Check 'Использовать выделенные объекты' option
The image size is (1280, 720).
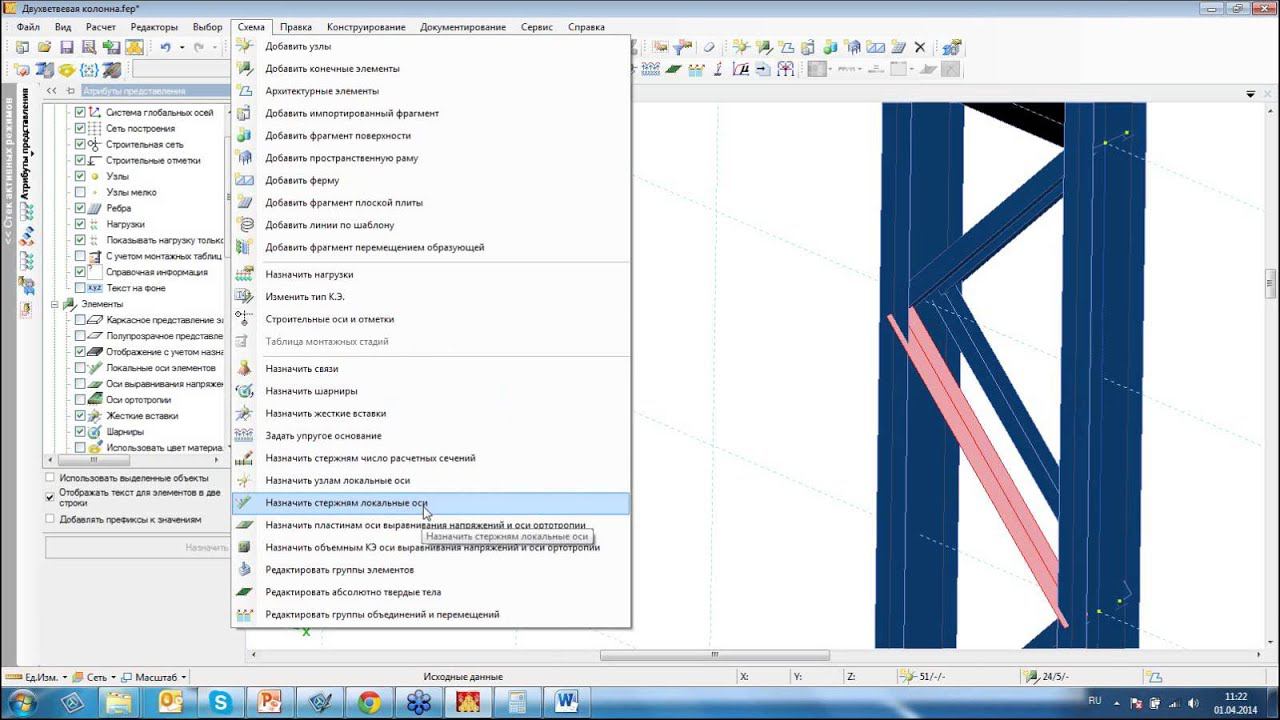pos(50,478)
